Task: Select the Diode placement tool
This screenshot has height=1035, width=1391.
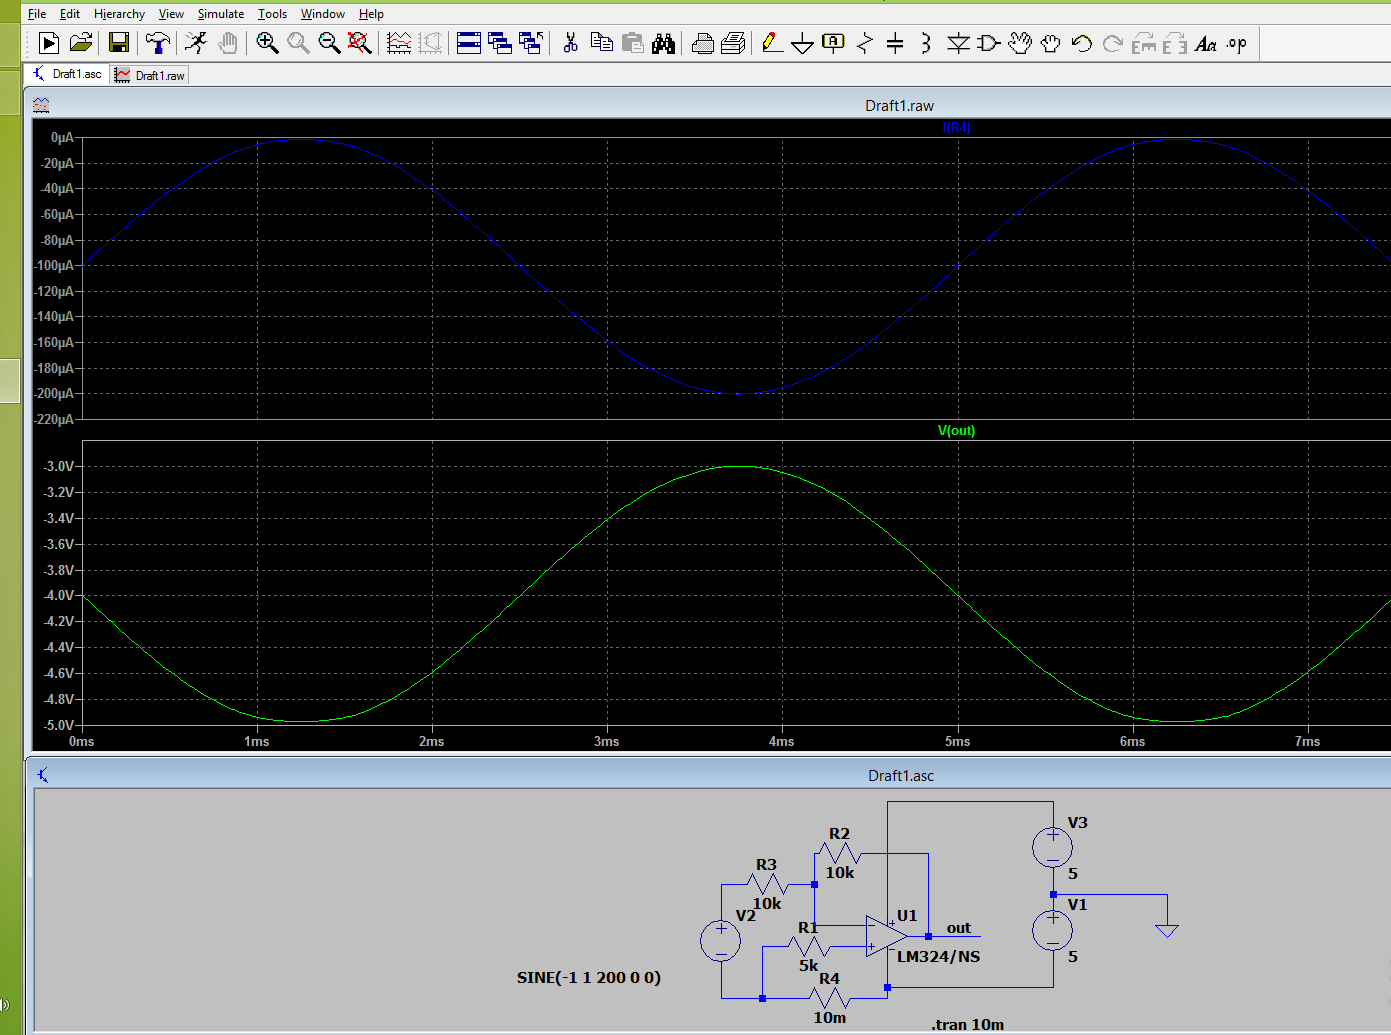Action: coord(958,43)
